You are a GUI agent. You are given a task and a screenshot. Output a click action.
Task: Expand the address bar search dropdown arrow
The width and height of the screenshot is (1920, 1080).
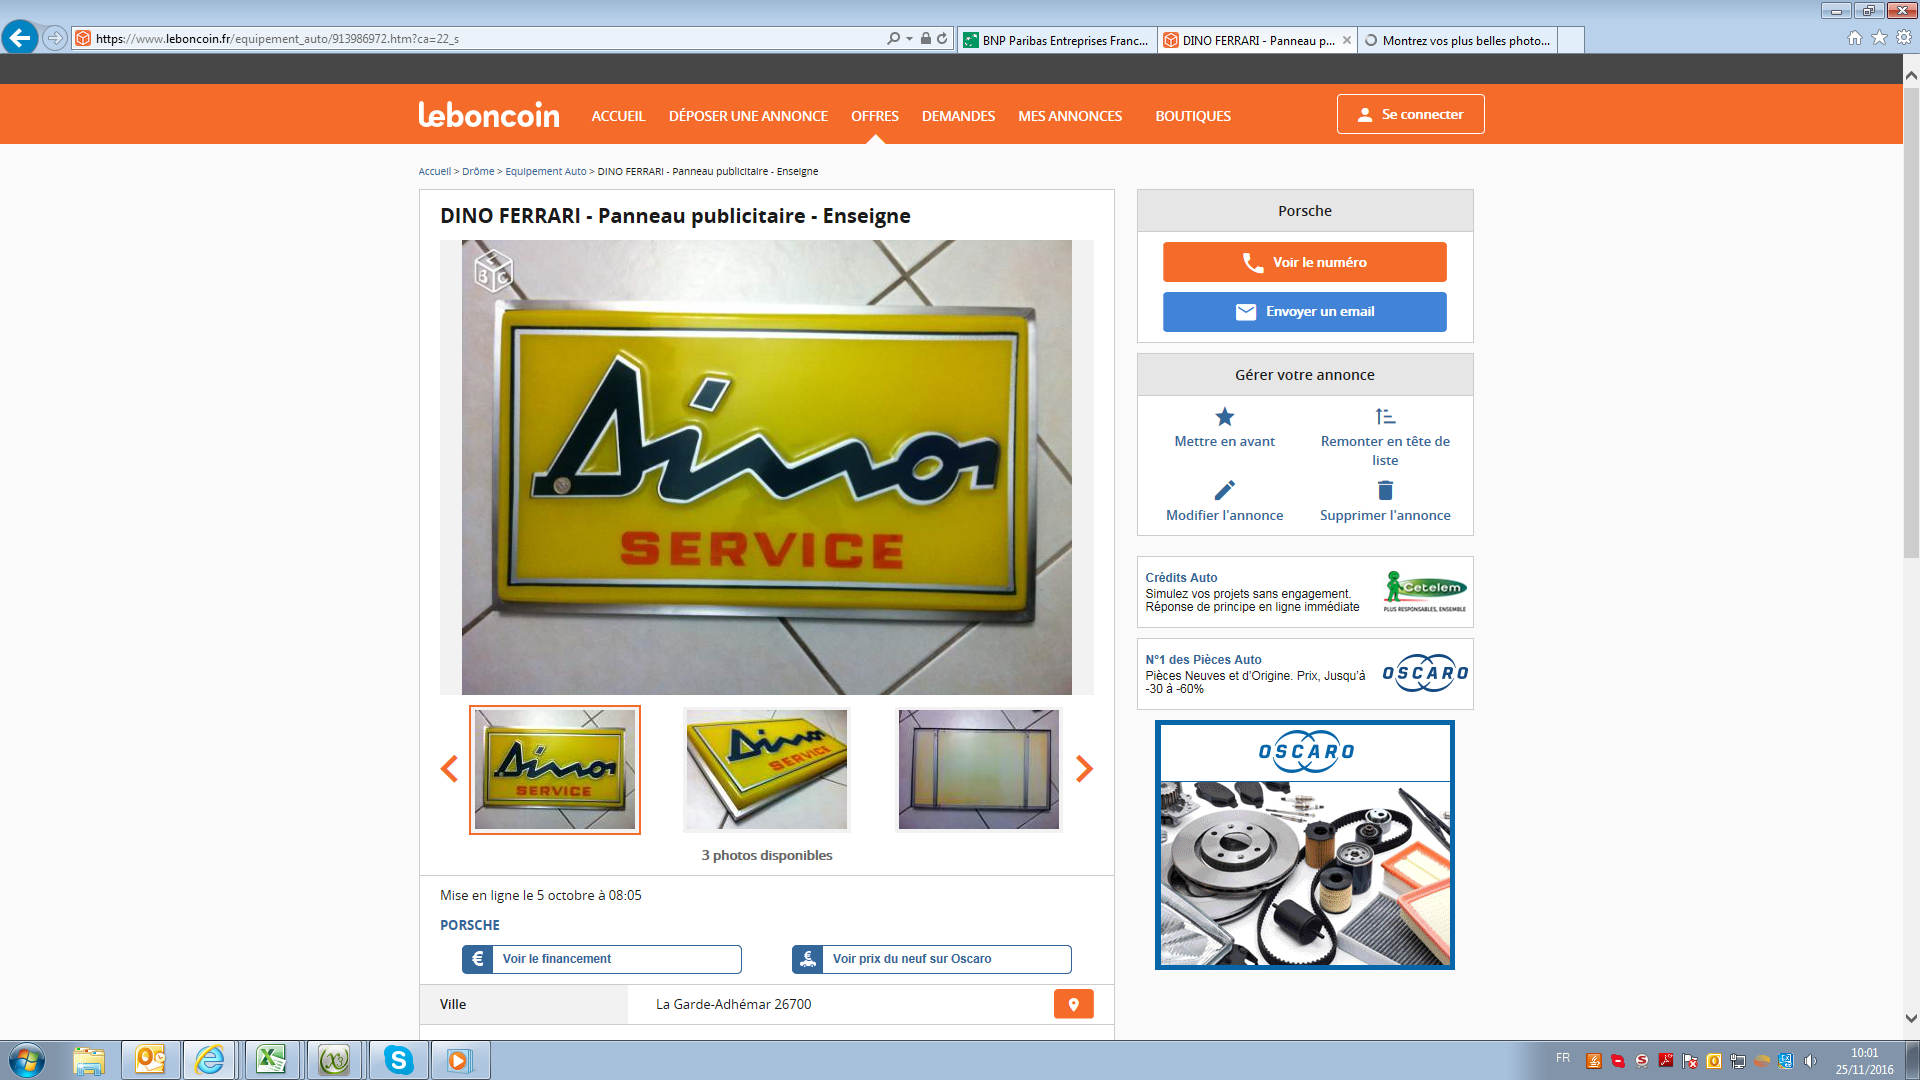909,39
